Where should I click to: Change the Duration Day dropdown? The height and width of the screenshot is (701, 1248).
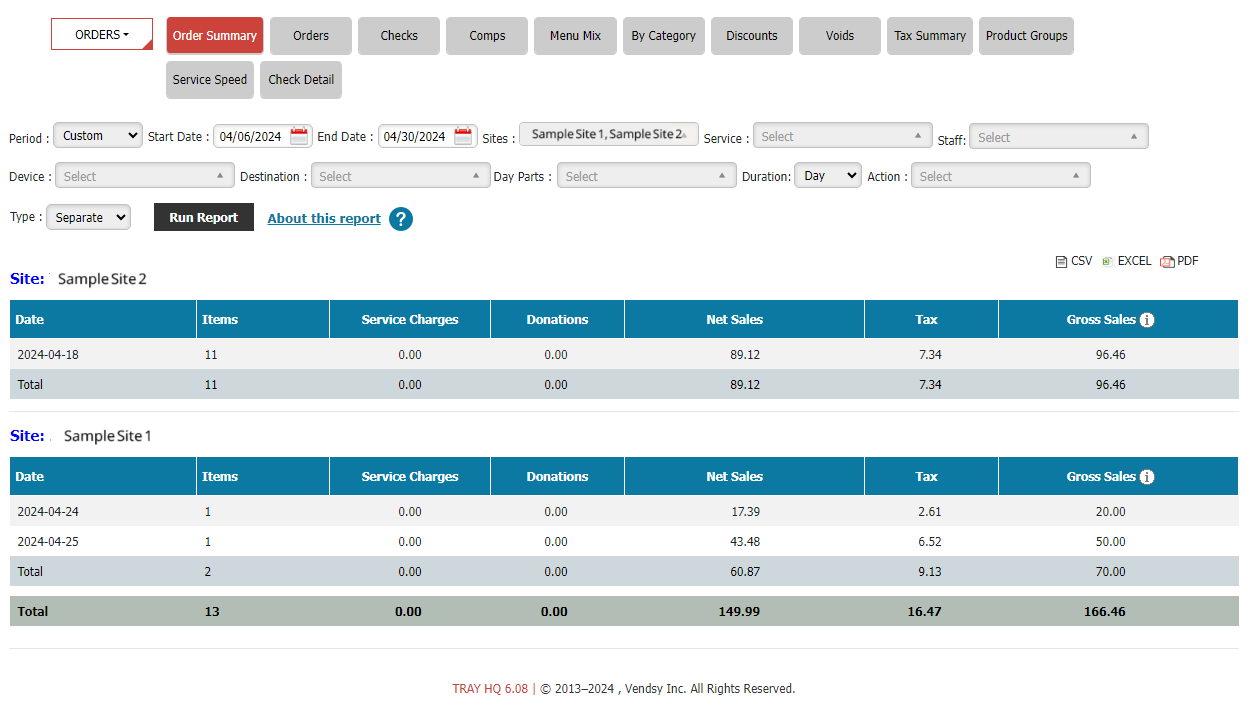828,175
